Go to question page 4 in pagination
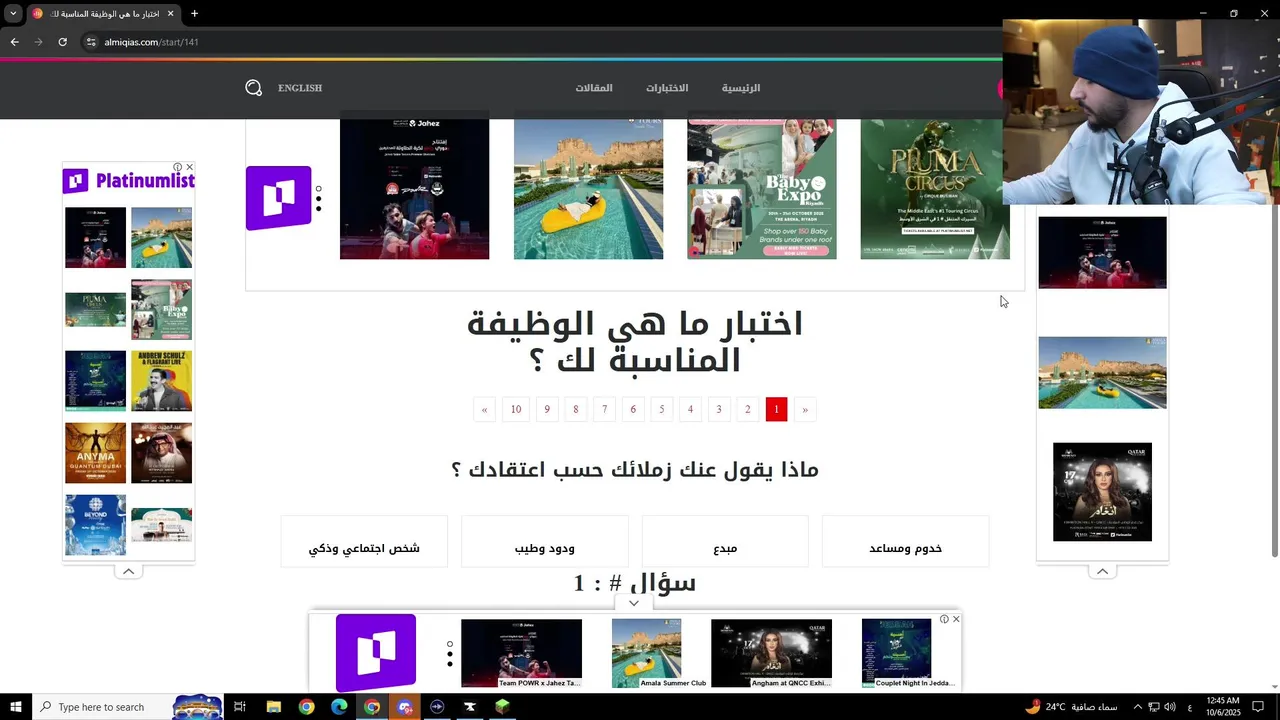 690,409
